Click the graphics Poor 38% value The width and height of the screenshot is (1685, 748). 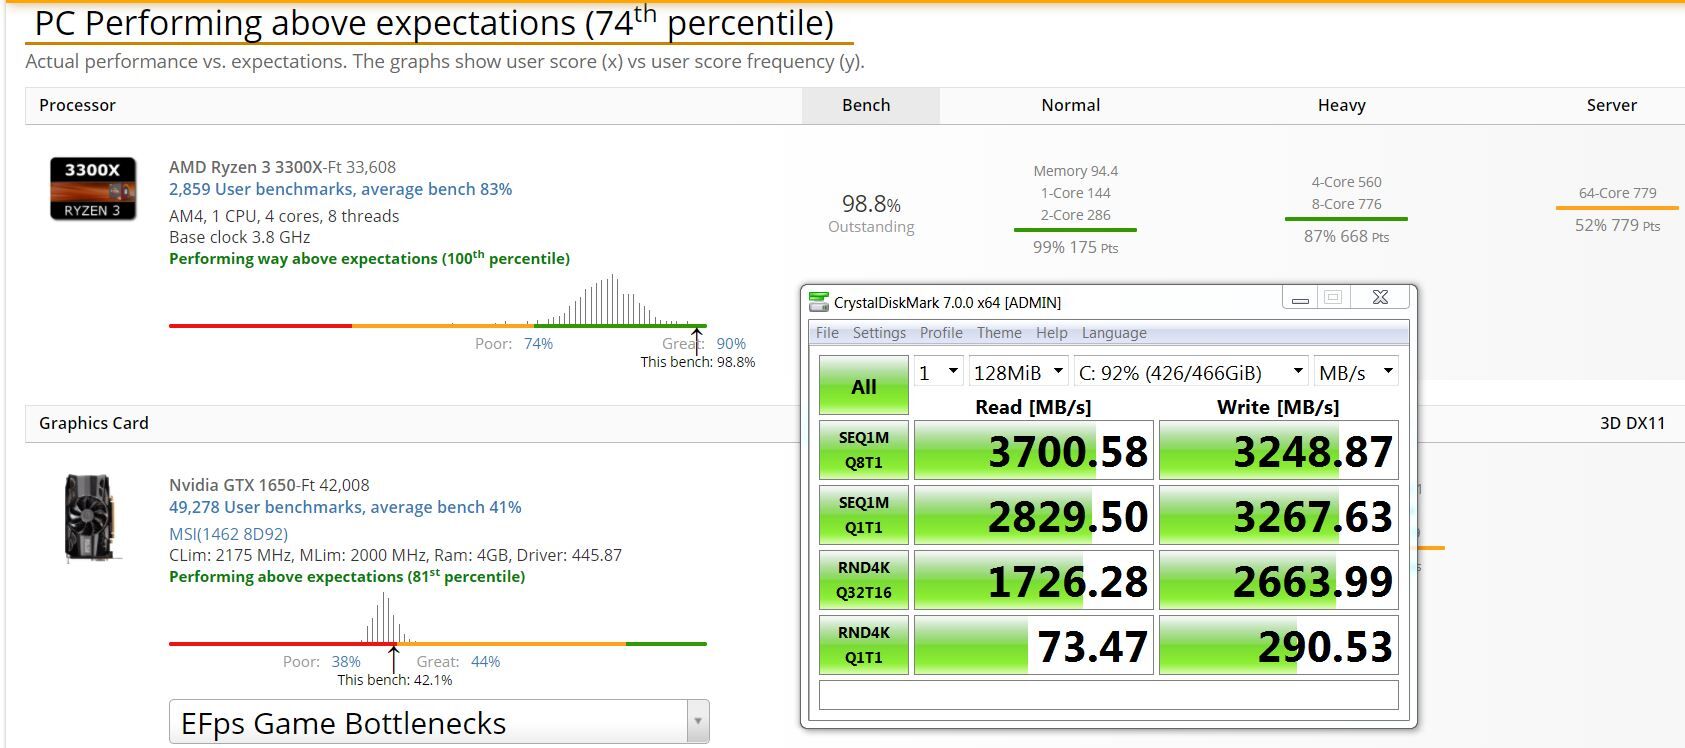pos(346,662)
